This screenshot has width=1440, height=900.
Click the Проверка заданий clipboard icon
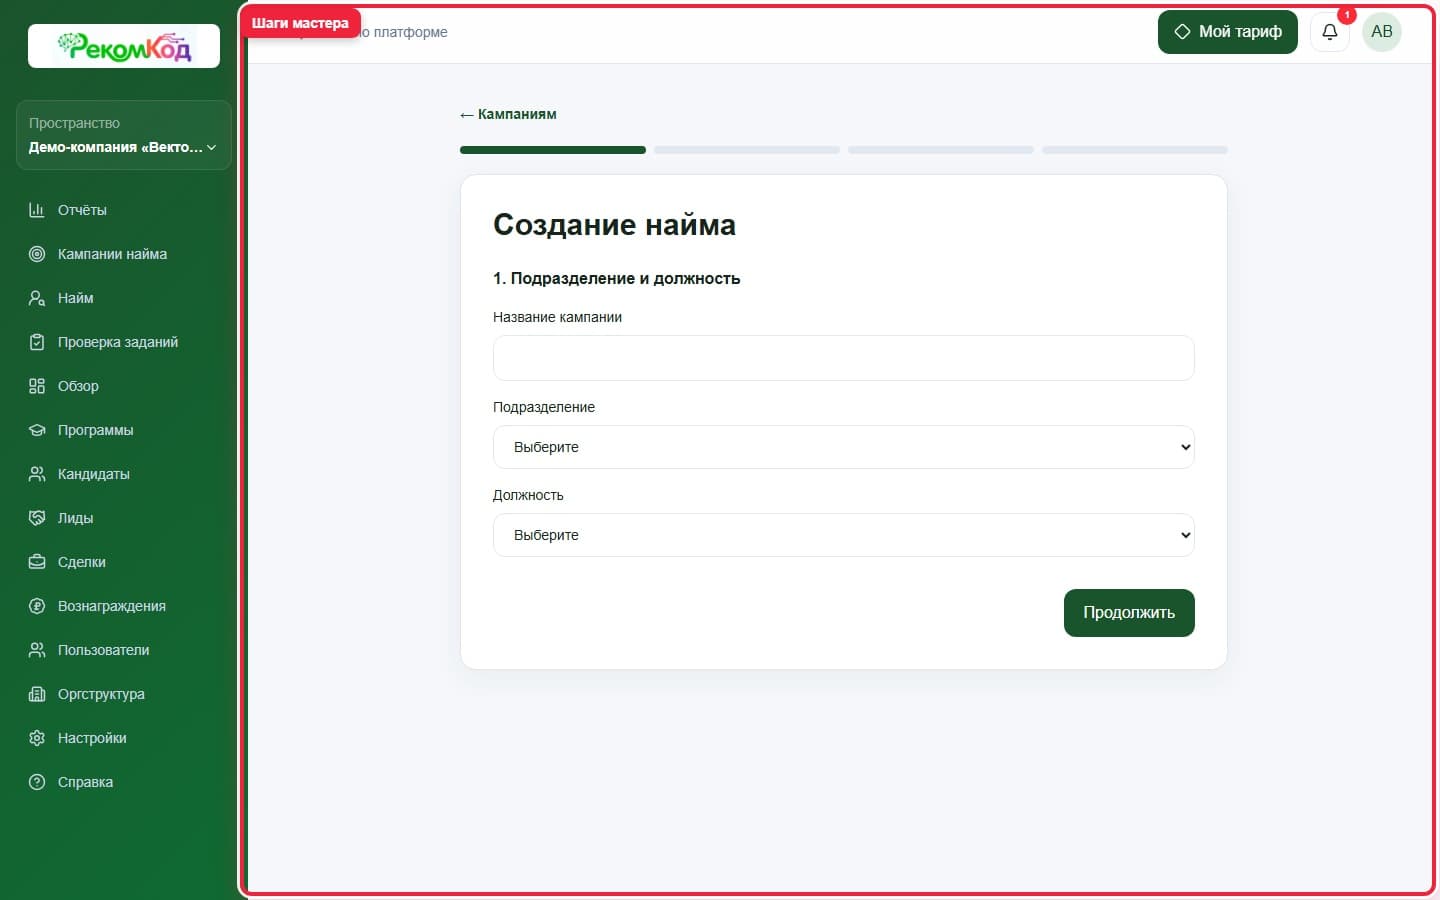pos(37,342)
